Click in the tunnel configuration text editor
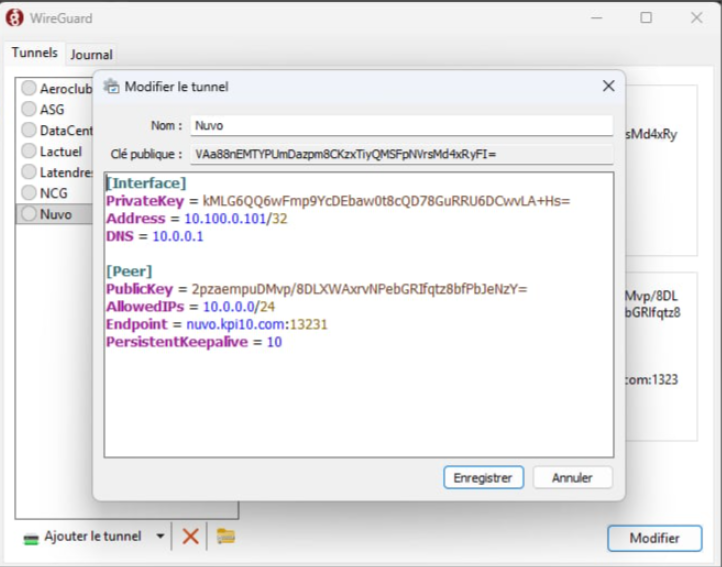This screenshot has height=567, width=722. 359,315
